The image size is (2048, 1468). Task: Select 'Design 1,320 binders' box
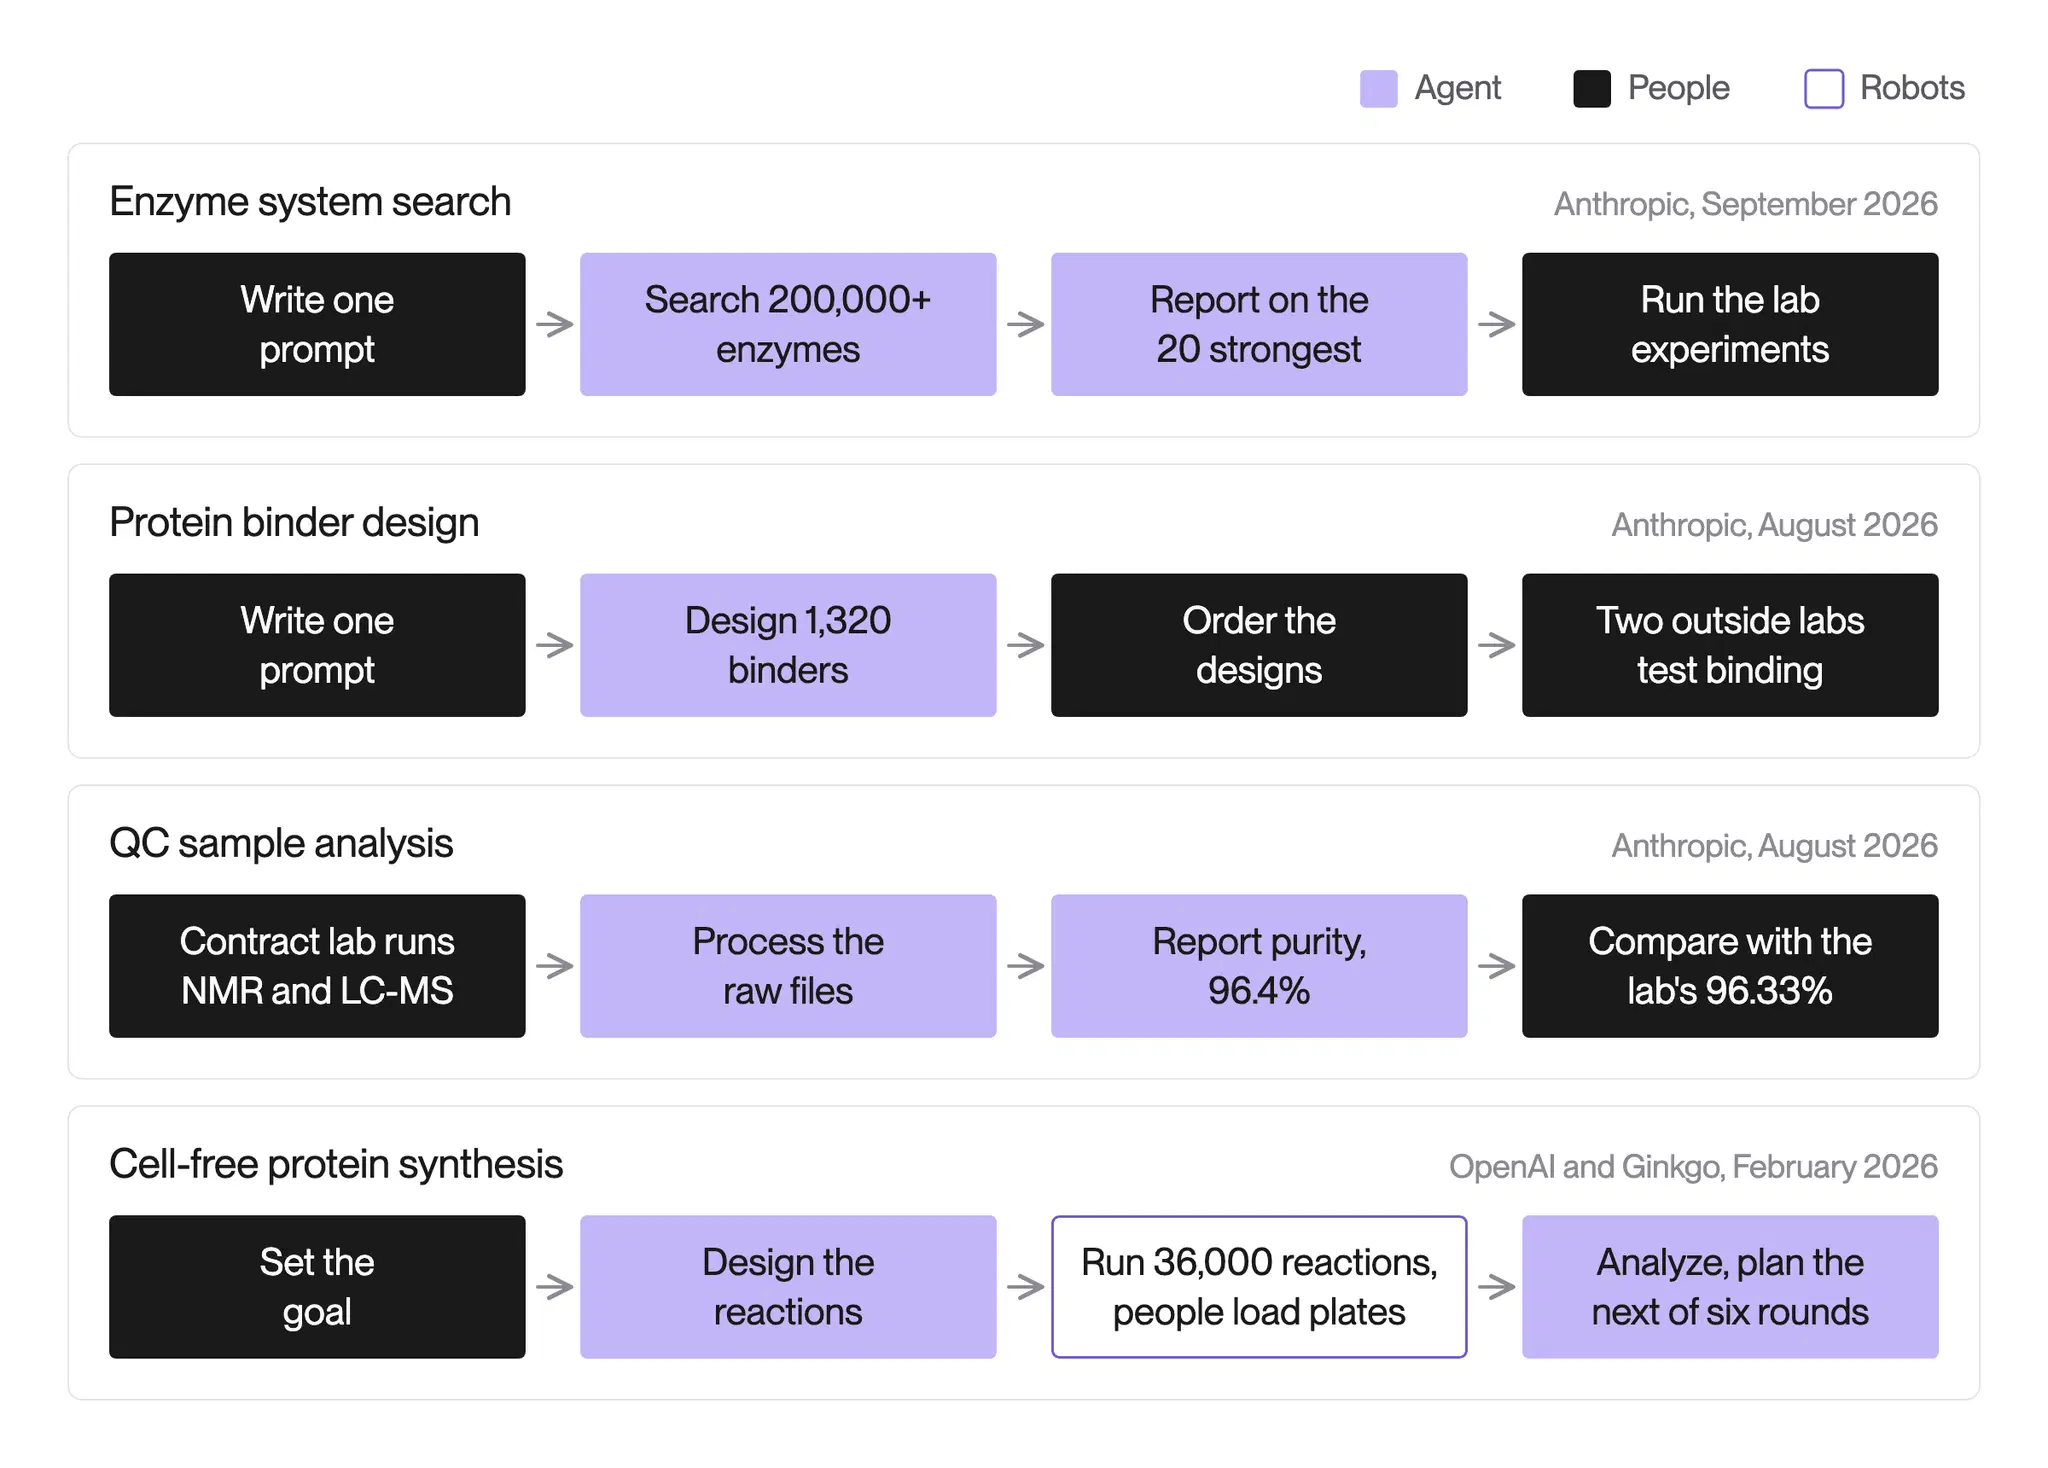pyautogui.click(x=788, y=645)
